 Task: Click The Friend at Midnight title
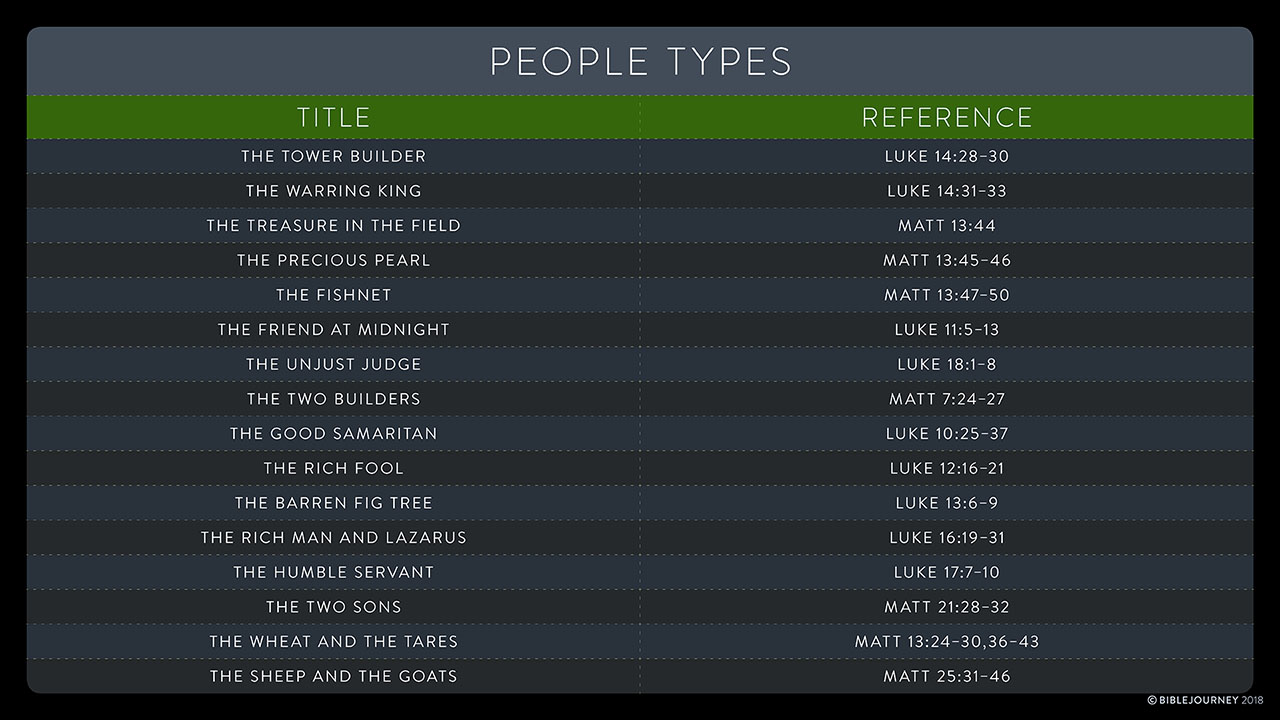click(334, 329)
